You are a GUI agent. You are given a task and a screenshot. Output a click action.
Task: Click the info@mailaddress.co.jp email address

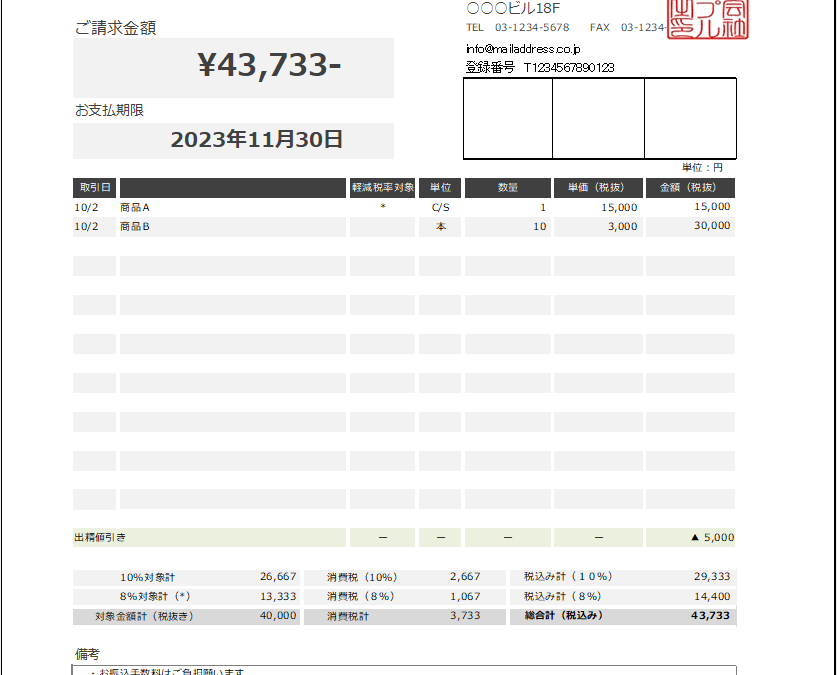(523, 48)
